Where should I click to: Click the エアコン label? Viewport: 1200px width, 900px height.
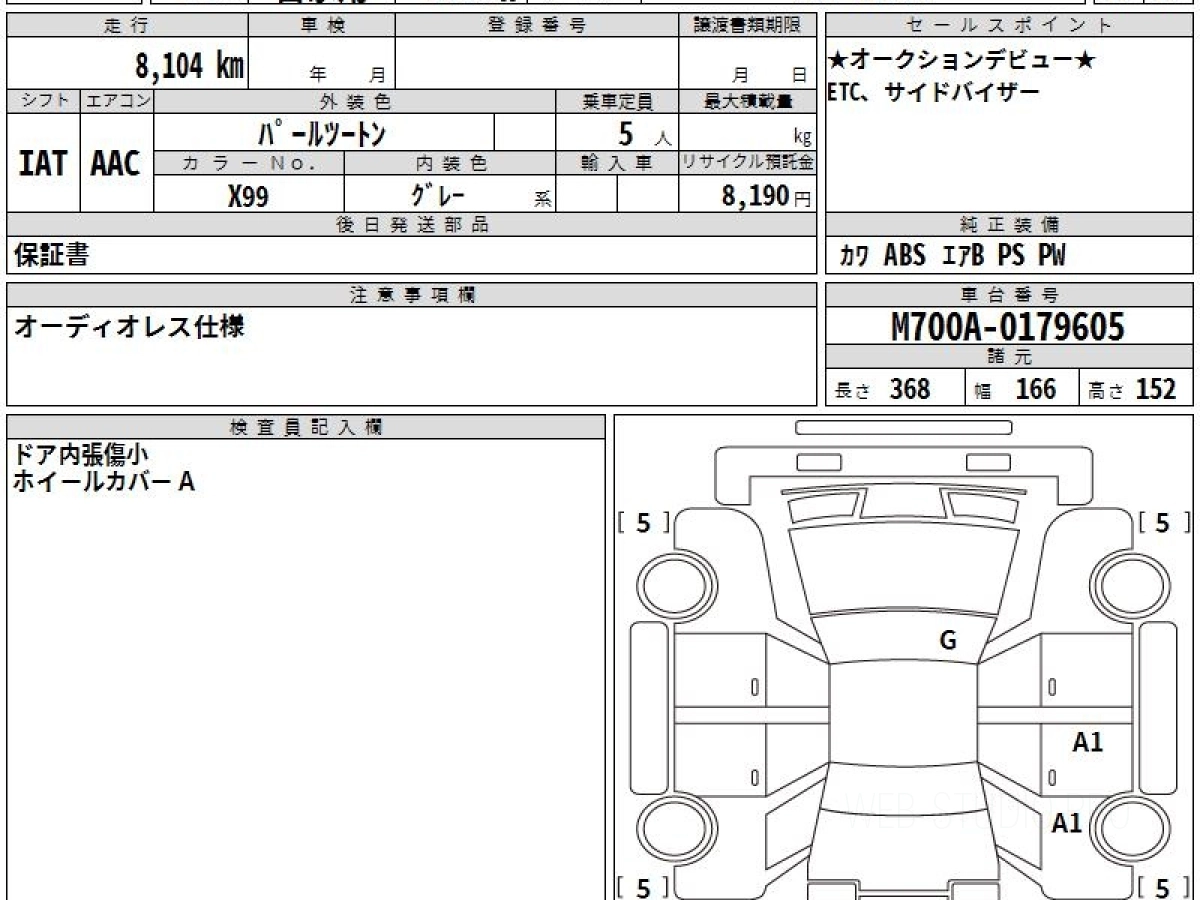tap(117, 101)
